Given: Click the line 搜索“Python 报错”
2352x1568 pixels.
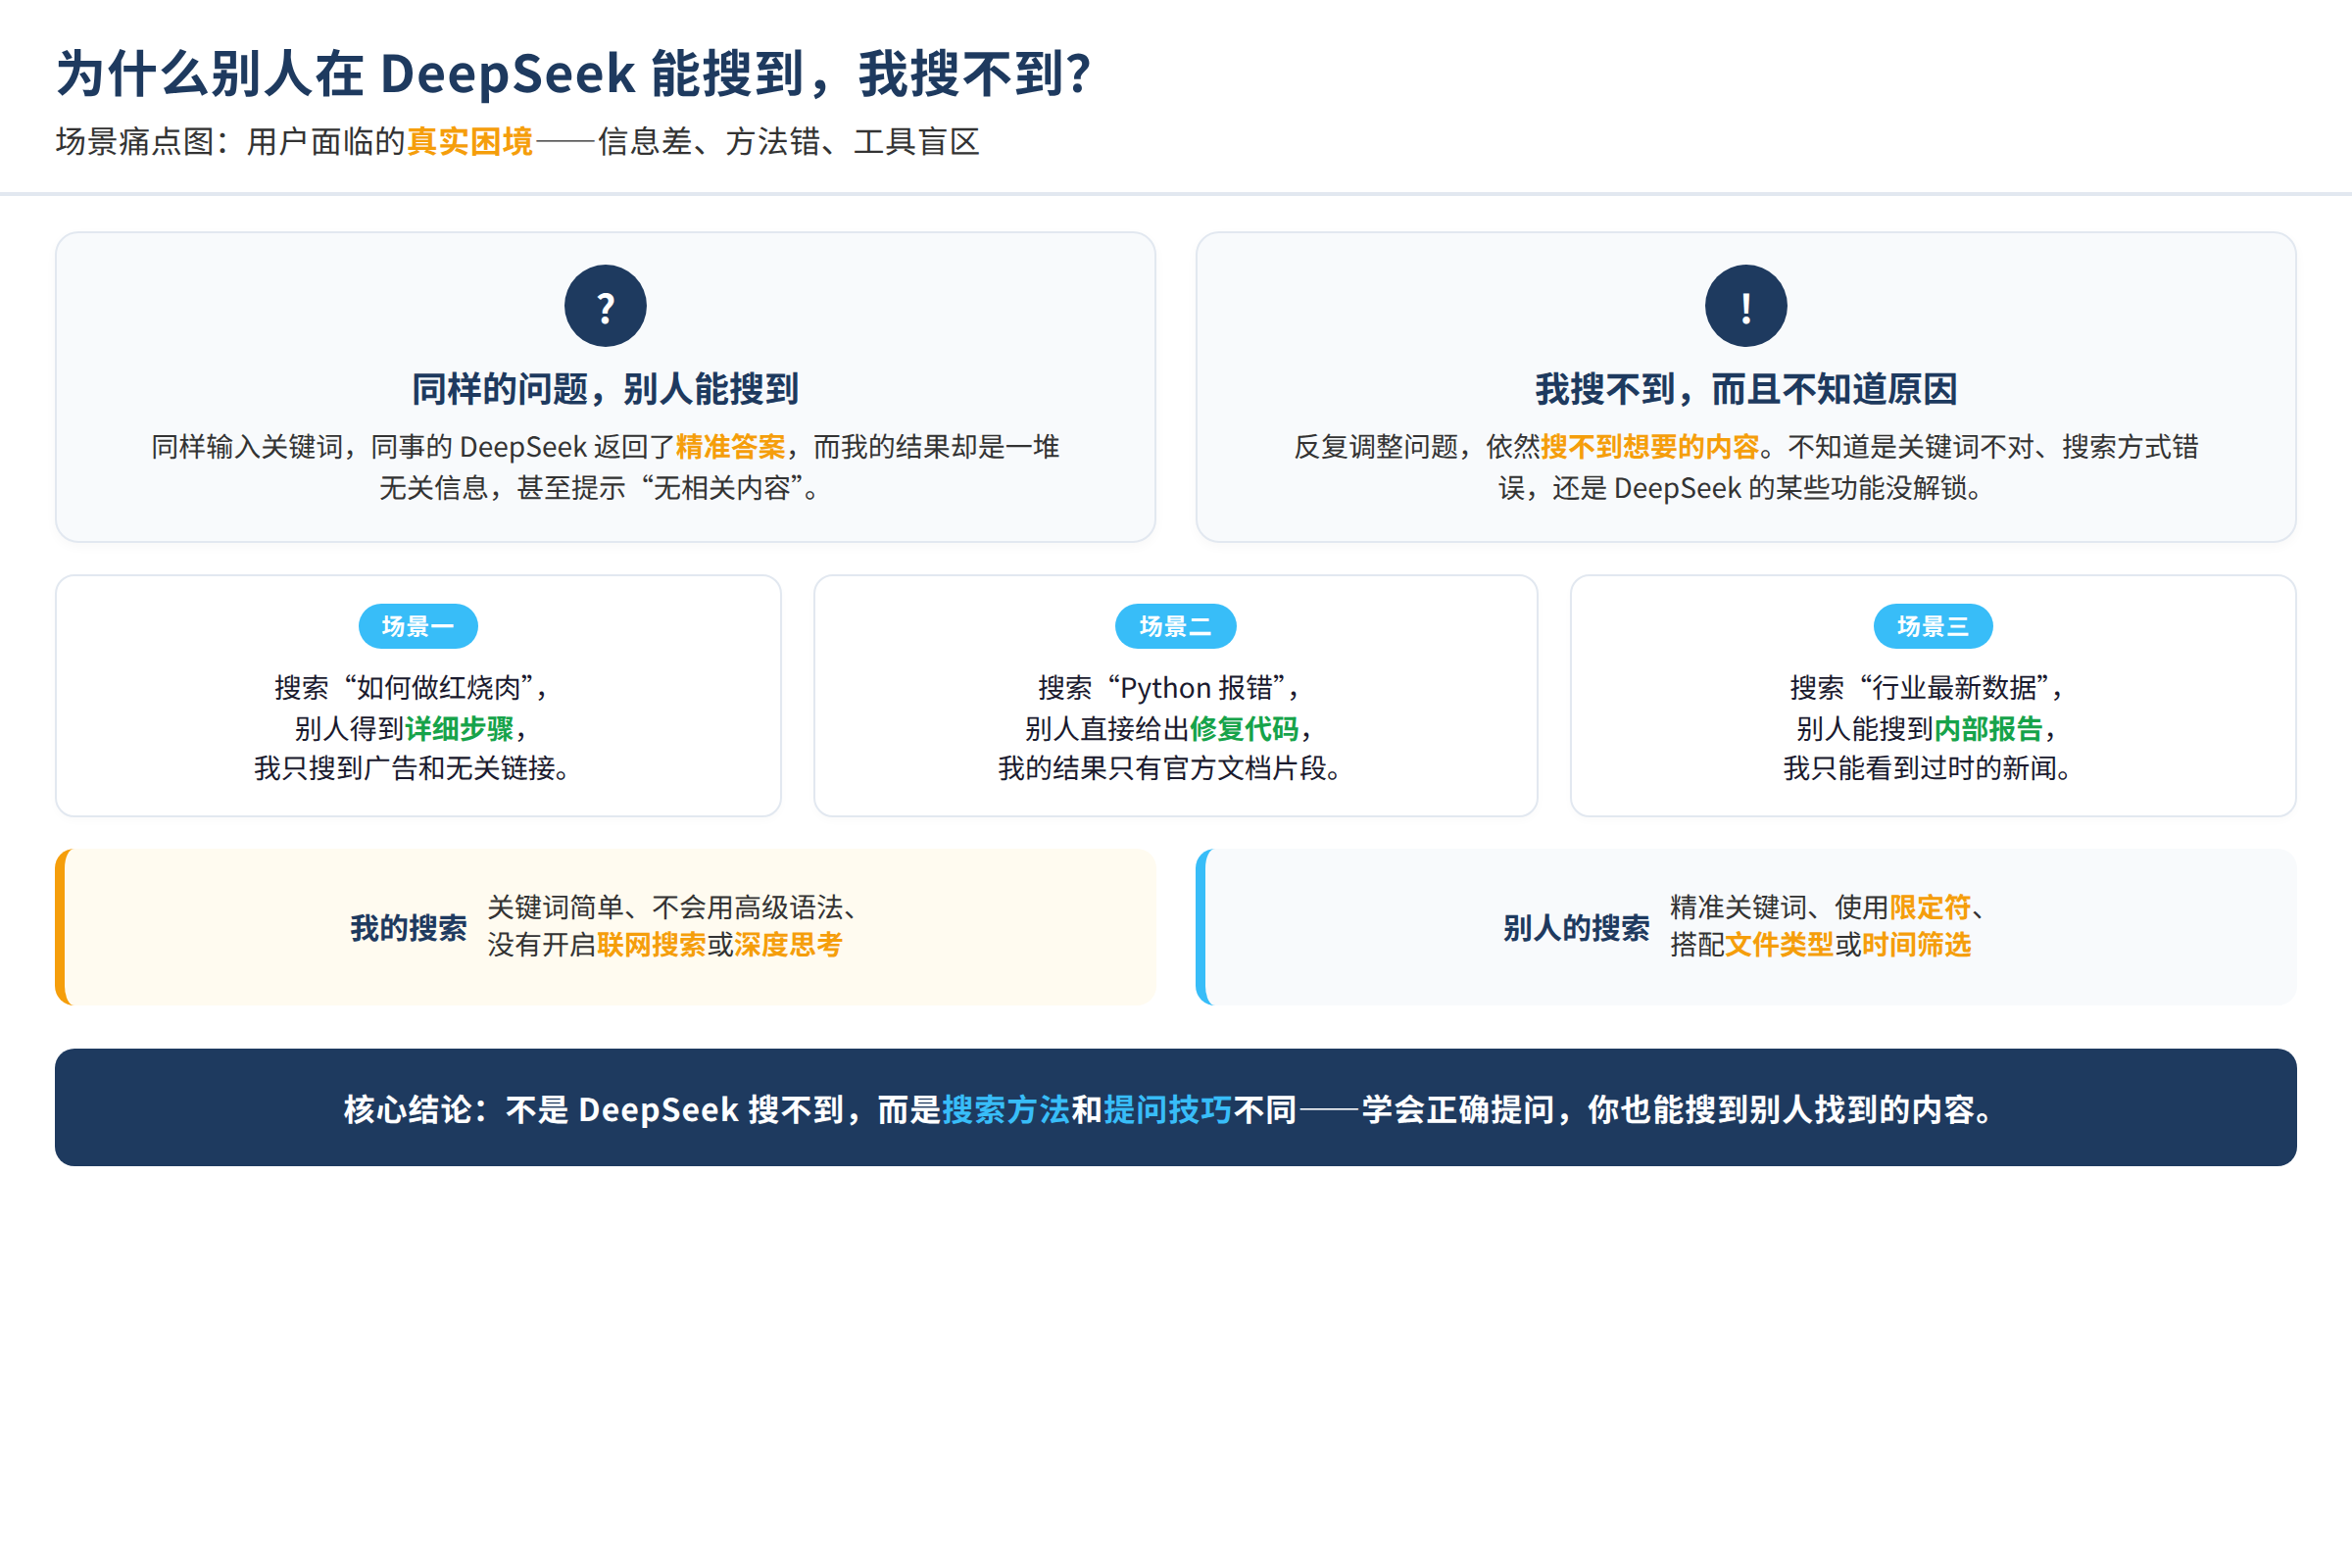Looking at the screenshot, I should point(1169,688).
